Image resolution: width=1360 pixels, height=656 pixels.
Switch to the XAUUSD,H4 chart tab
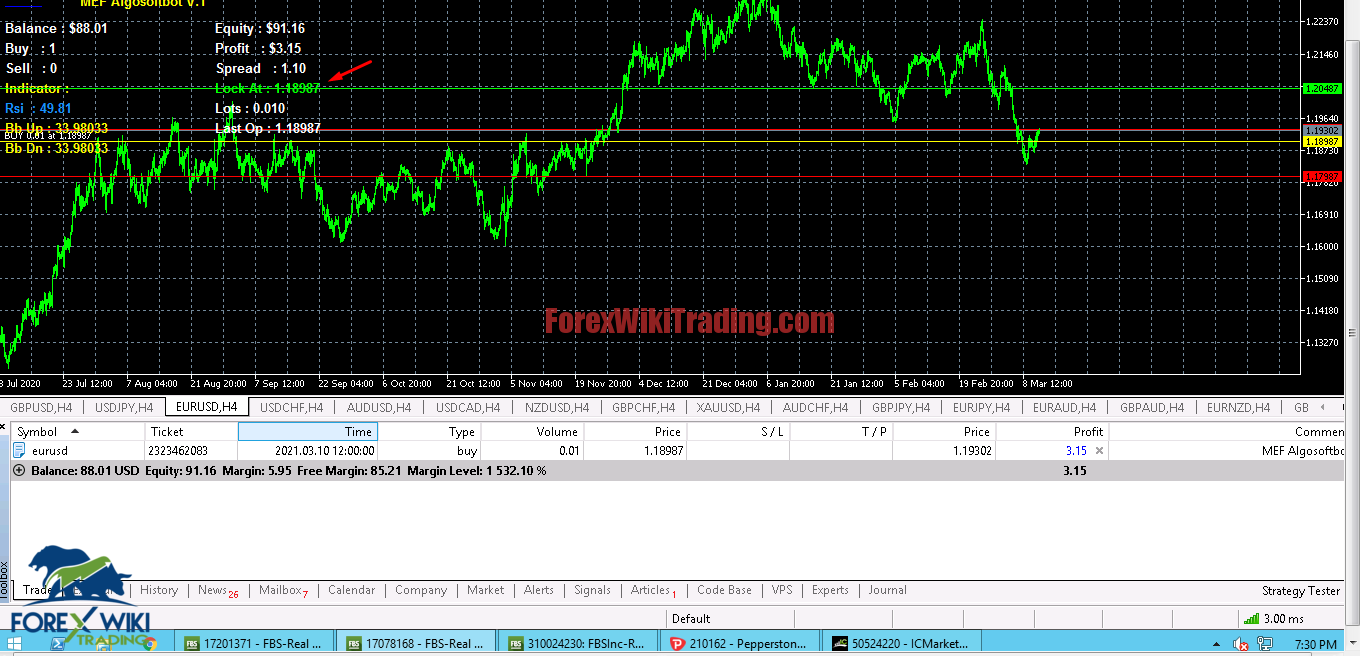click(x=728, y=408)
